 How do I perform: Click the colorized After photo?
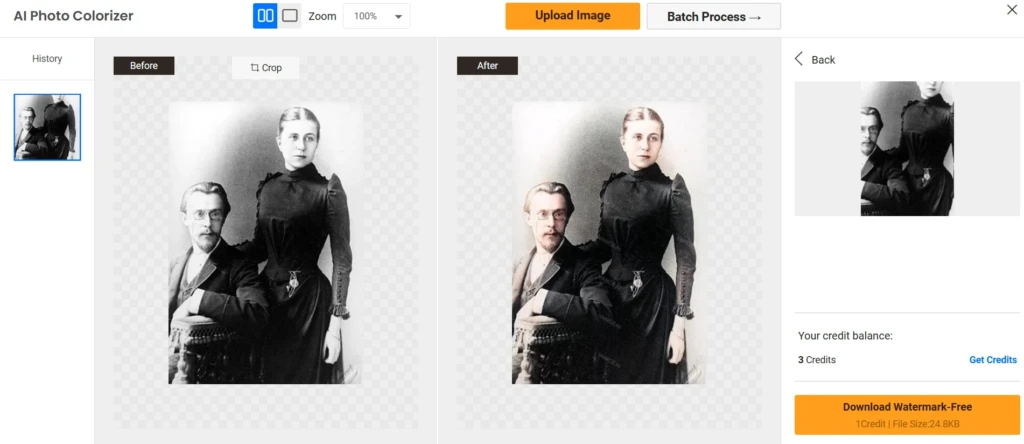click(x=609, y=243)
